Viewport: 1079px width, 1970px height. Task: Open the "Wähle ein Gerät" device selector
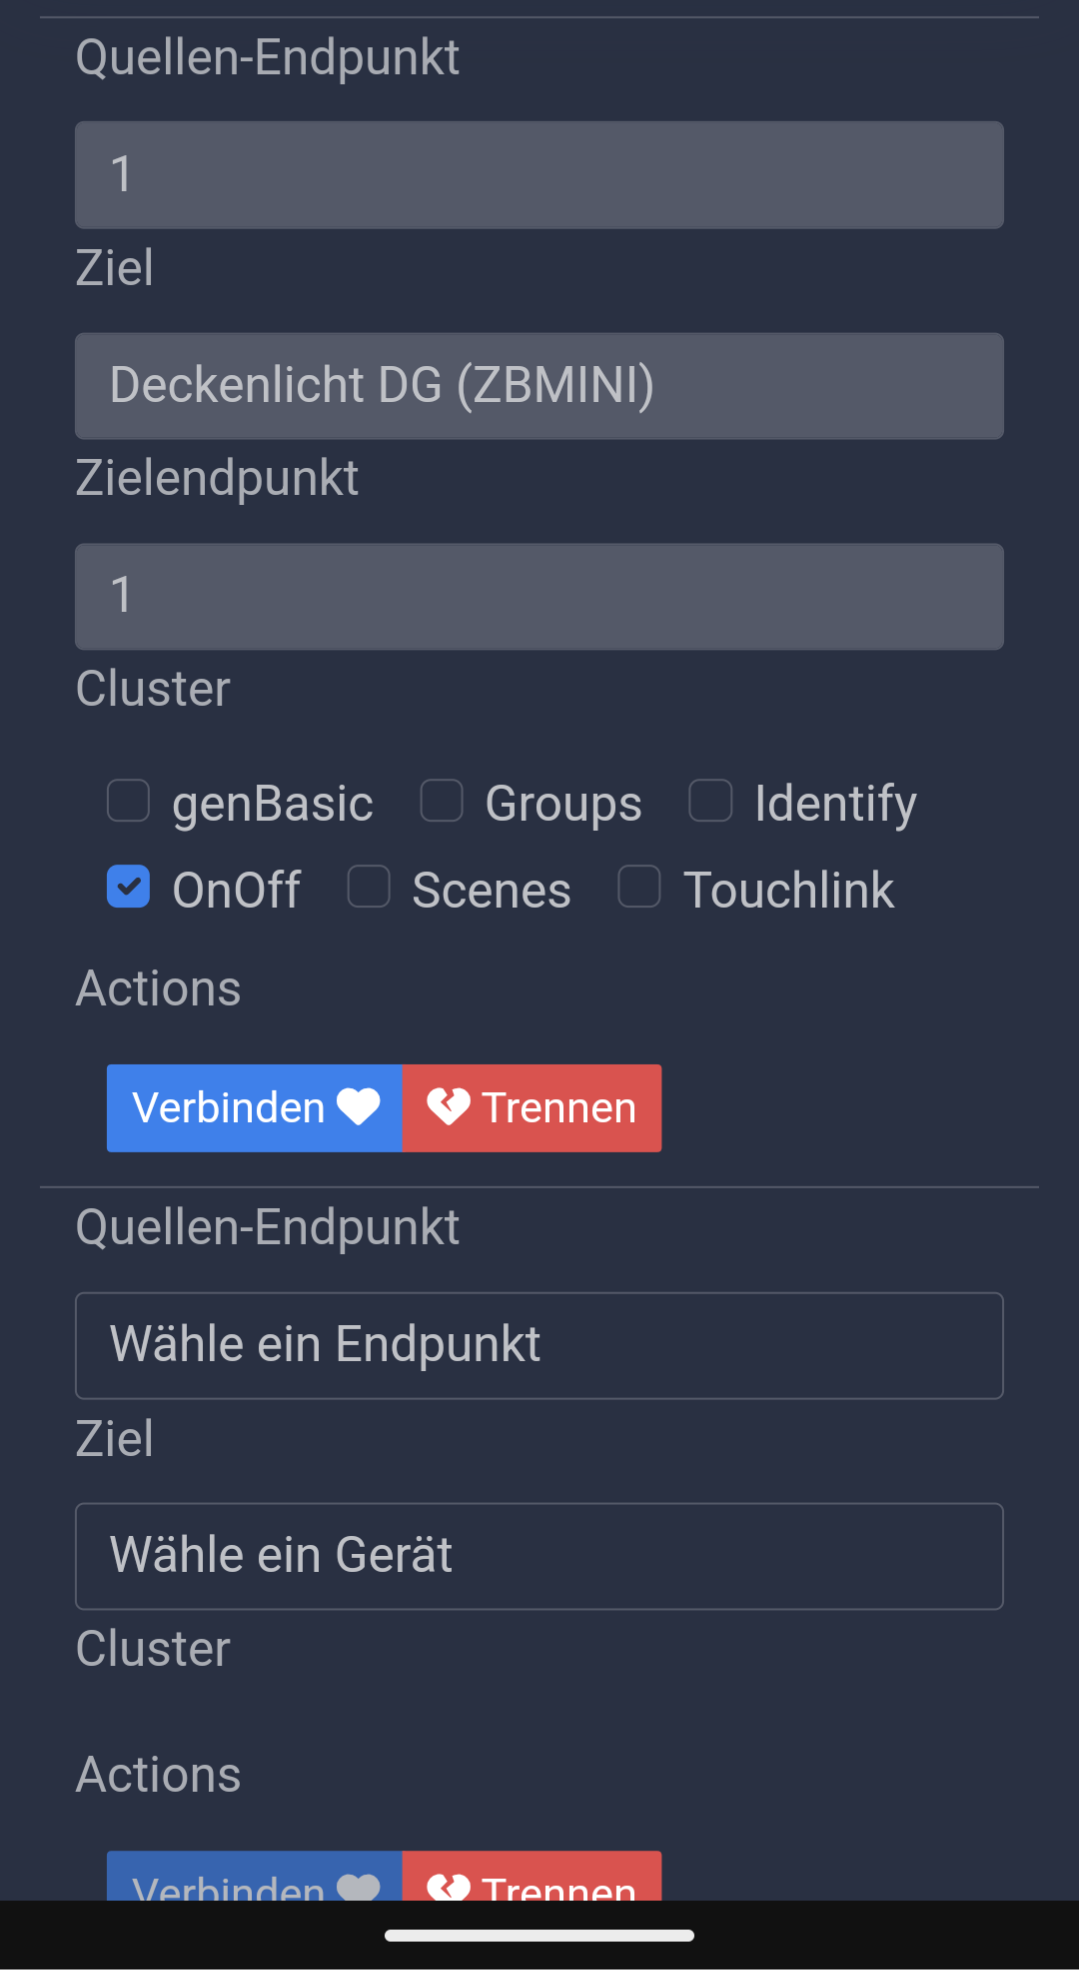pos(539,1556)
